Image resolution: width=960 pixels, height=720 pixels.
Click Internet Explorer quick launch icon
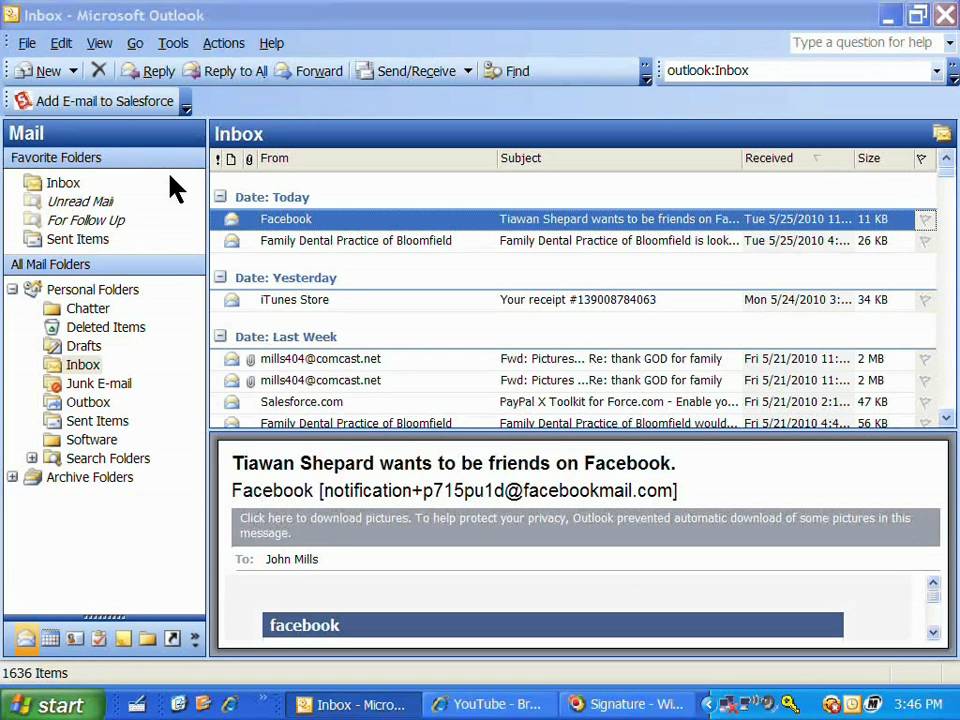coord(230,704)
